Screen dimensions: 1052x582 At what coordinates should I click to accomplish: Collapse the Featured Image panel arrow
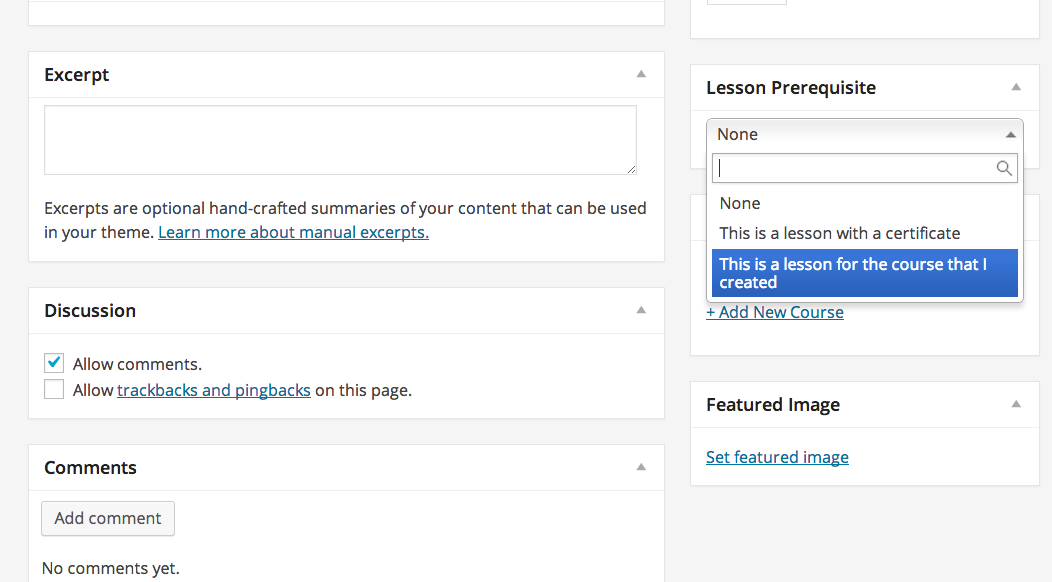click(1016, 404)
